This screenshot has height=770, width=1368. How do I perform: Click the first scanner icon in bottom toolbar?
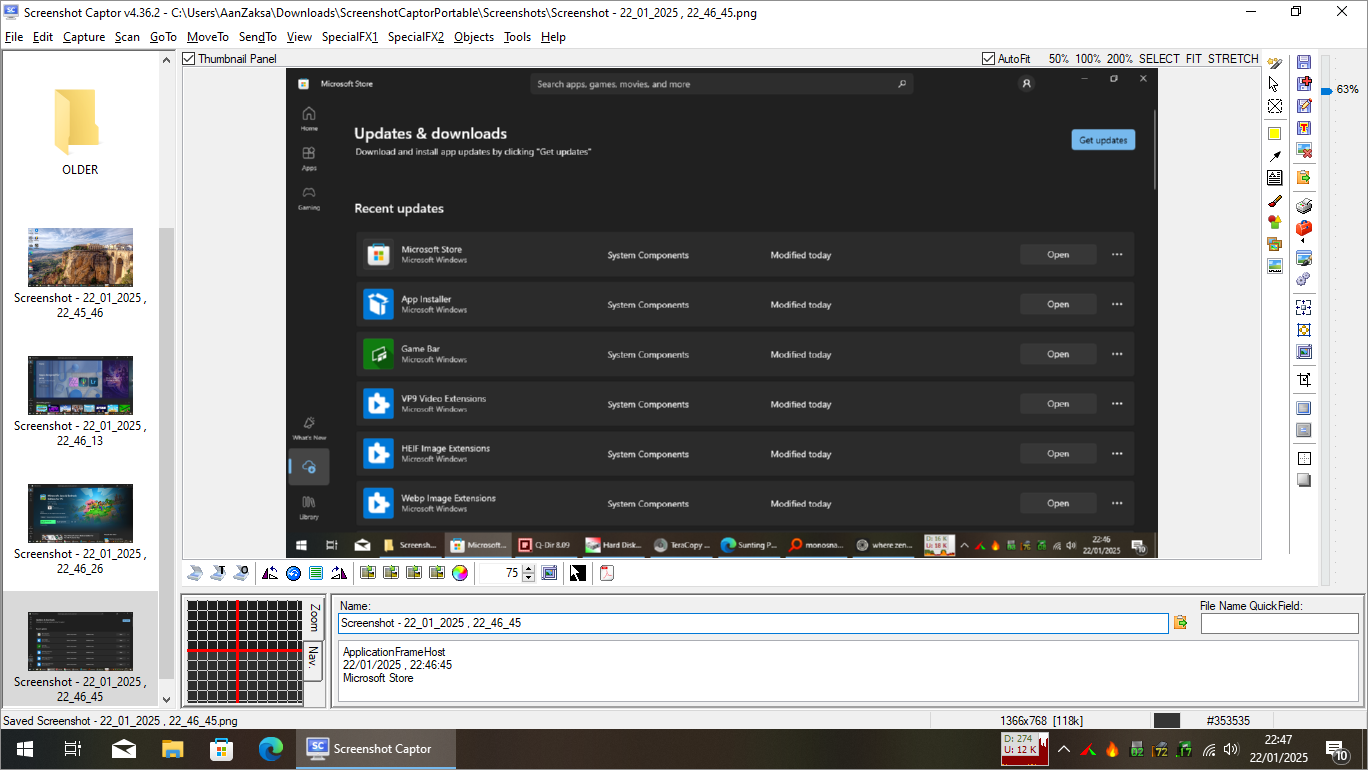click(x=196, y=573)
